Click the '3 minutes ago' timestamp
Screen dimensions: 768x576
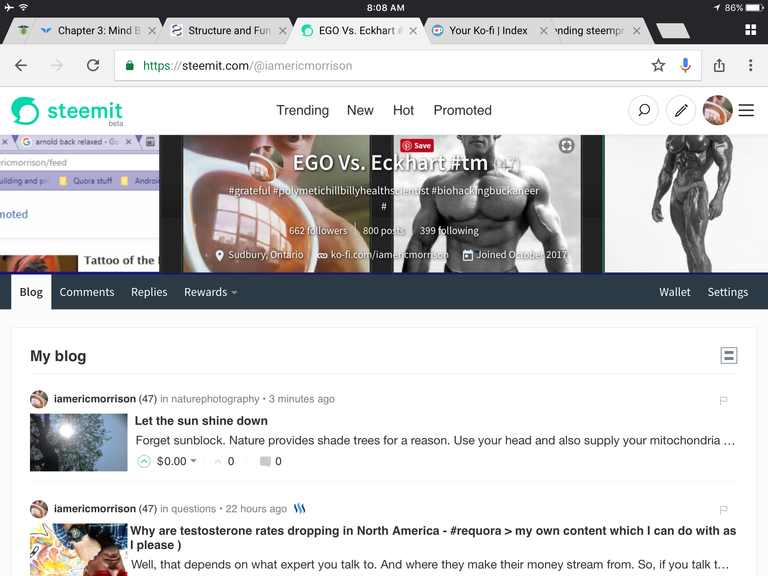pos(302,399)
